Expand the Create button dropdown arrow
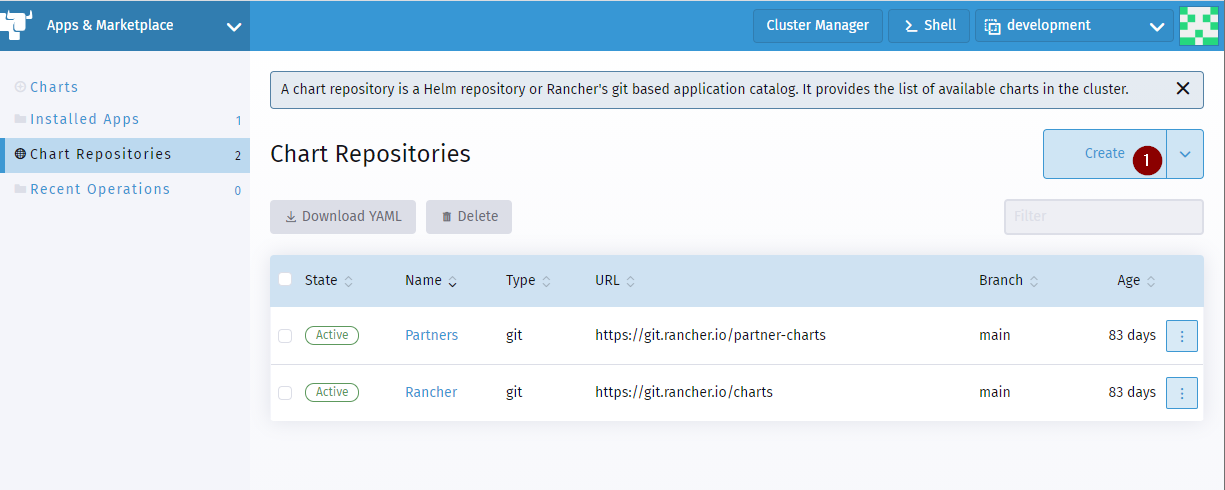 tap(1185, 154)
